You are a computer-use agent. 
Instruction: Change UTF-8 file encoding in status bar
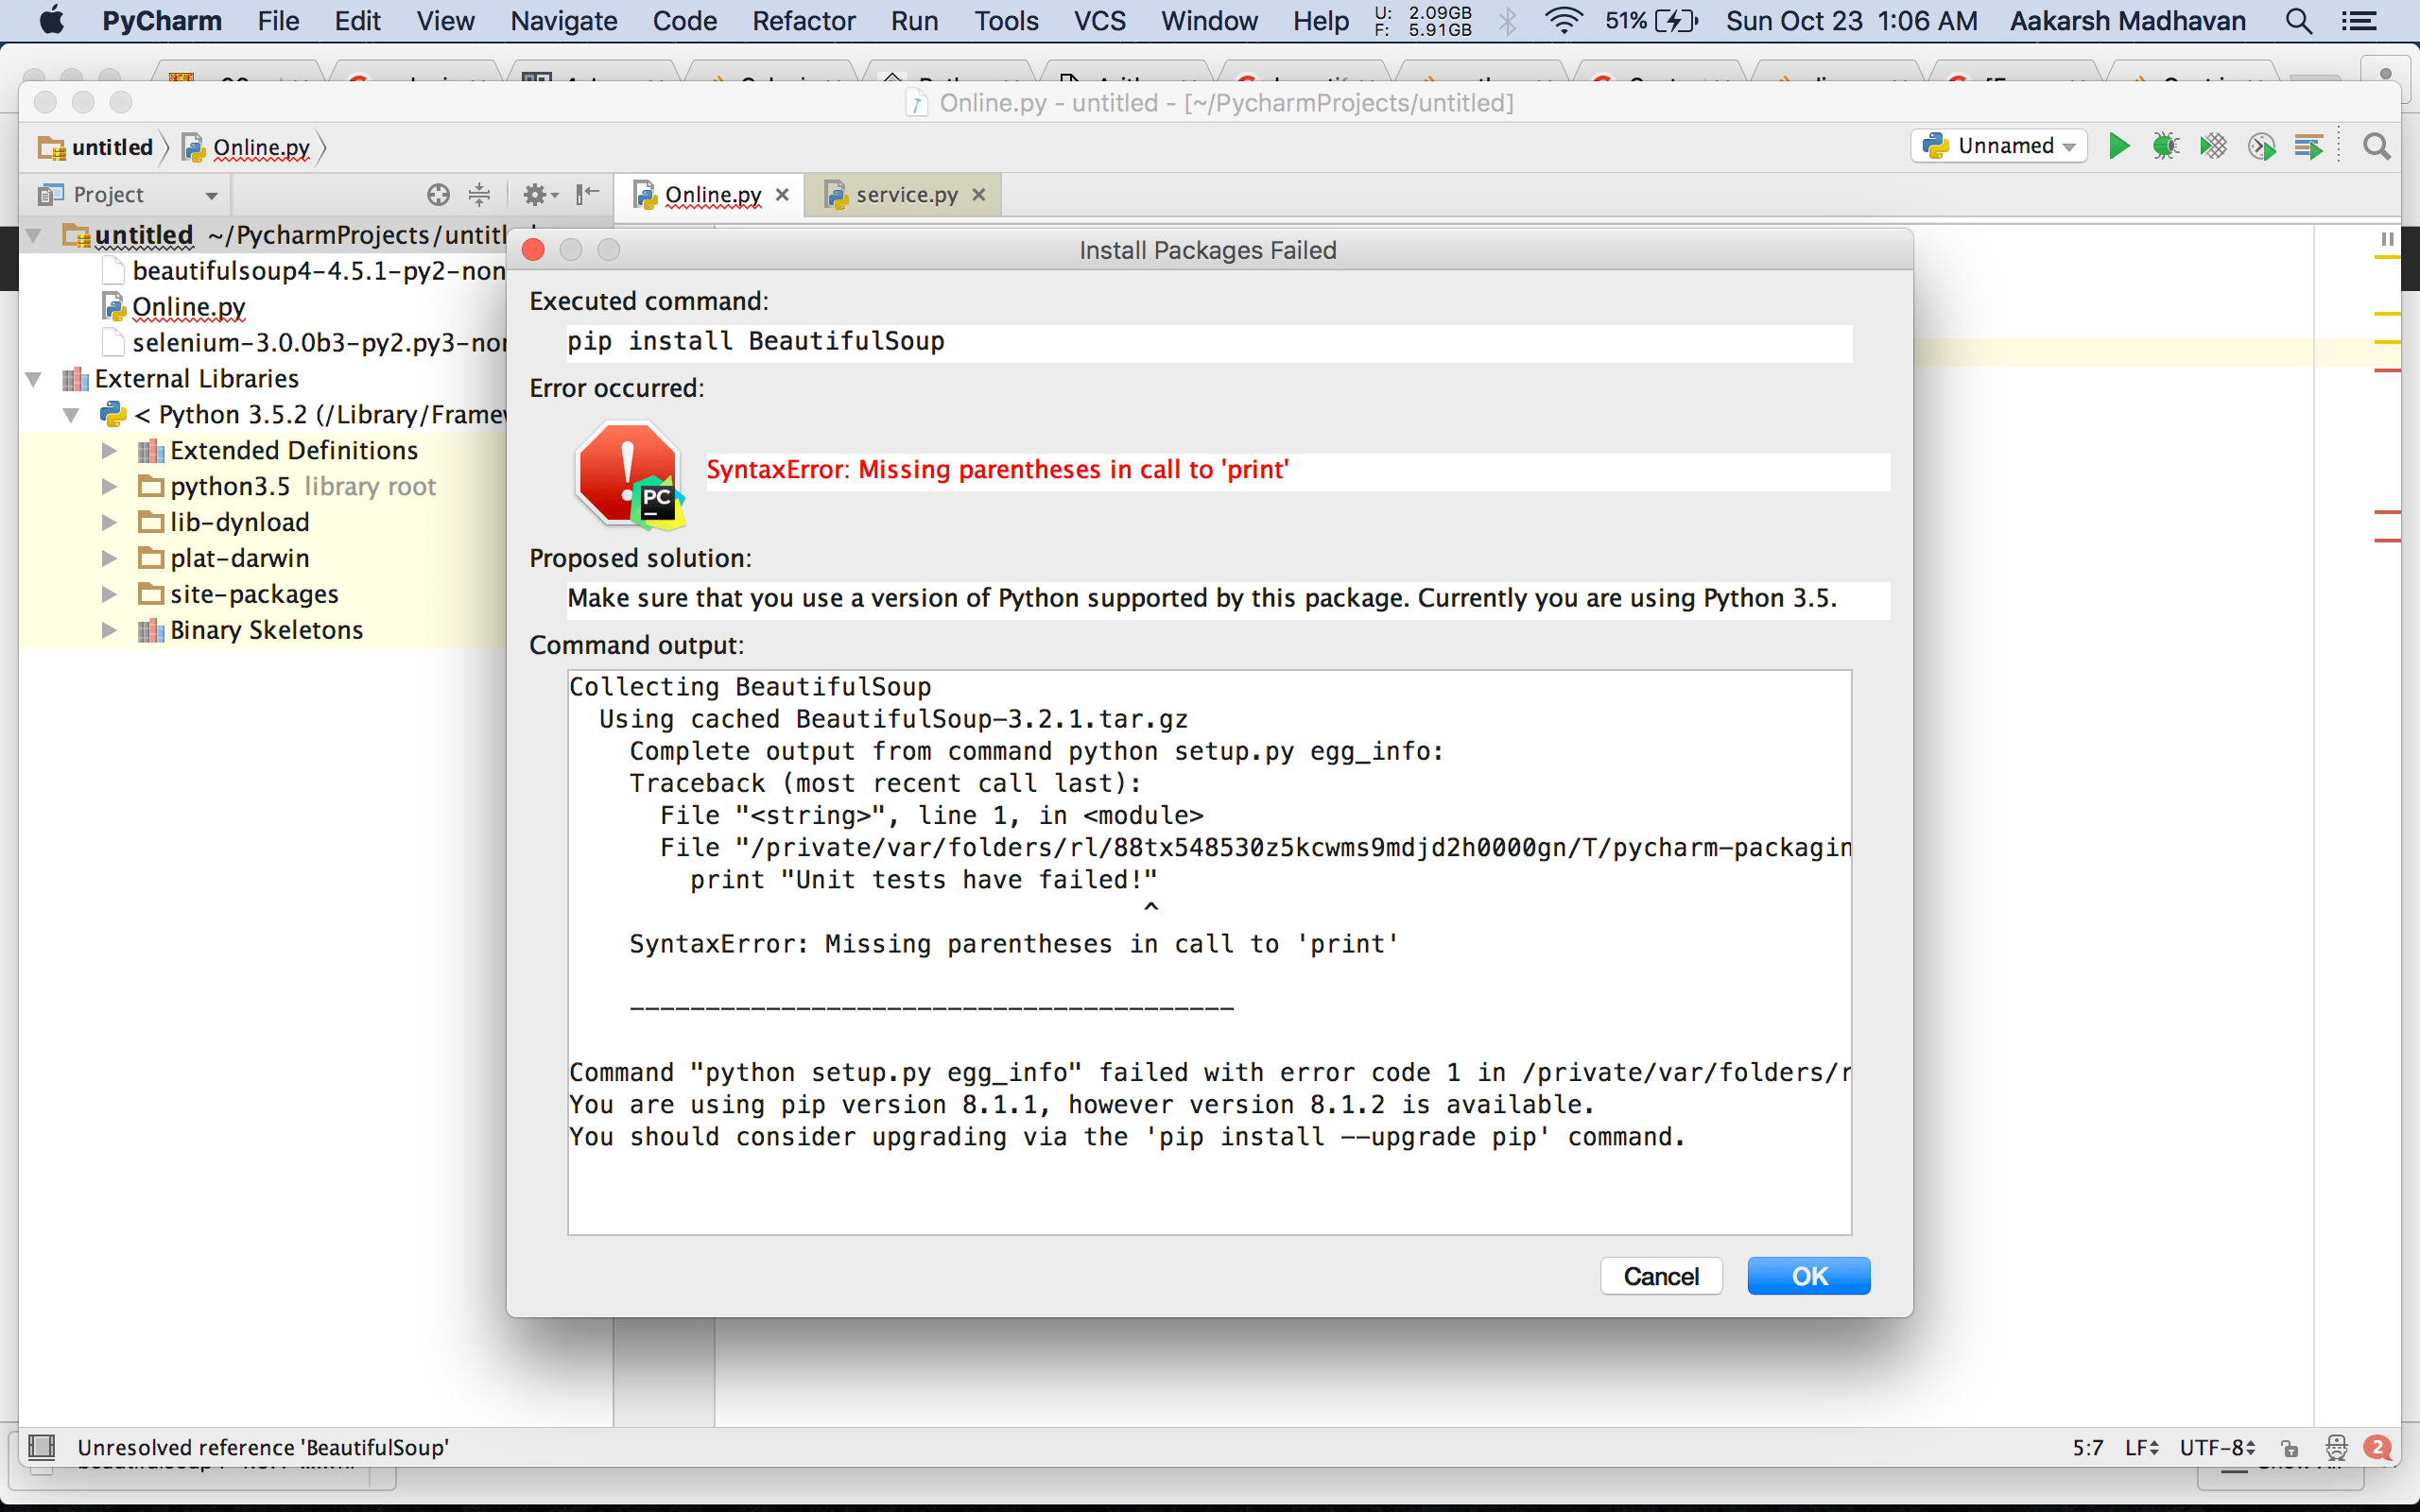pos(2217,1447)
